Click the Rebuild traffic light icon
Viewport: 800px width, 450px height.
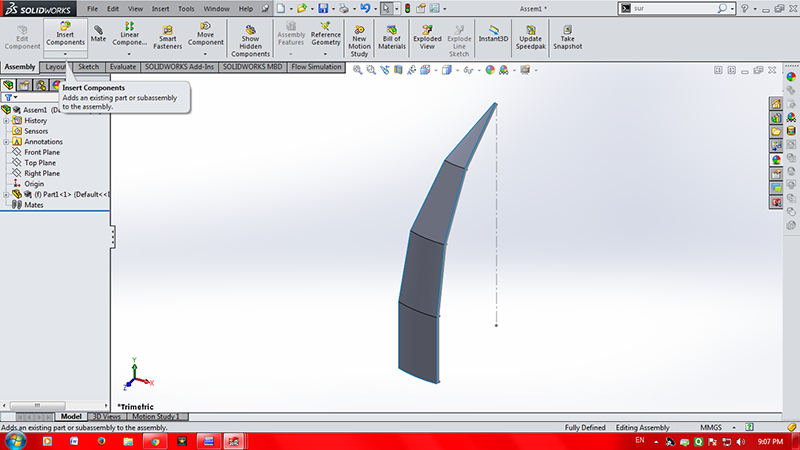coord(408,8)
